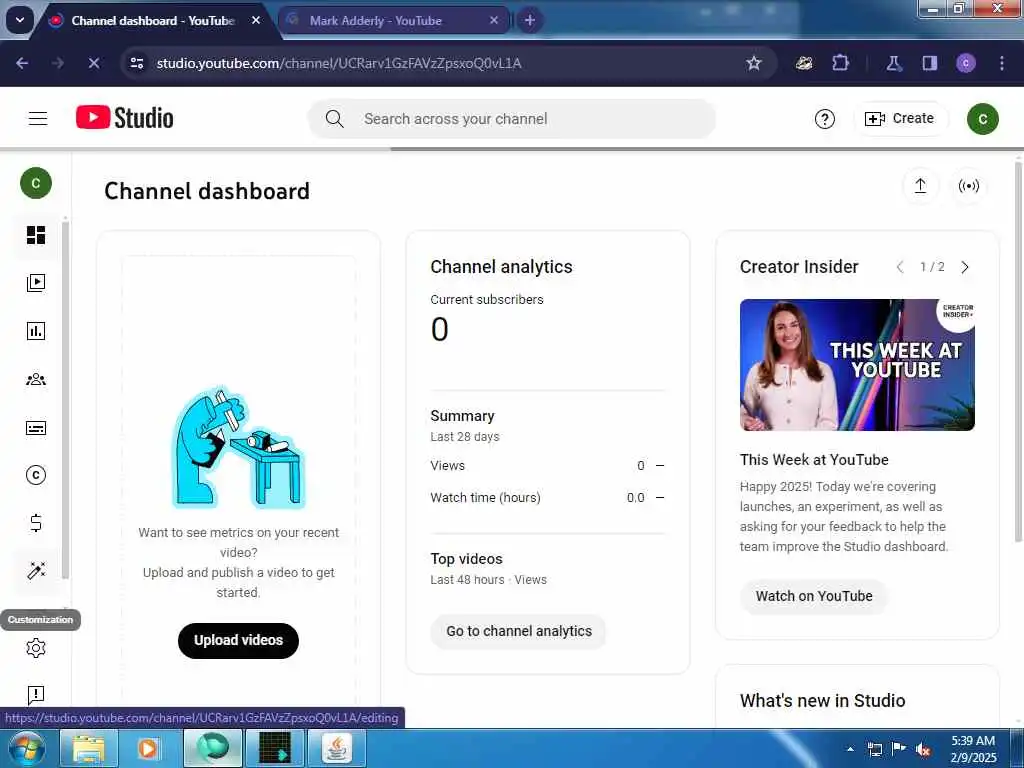
Task: Click the YouTube Studio logo
Action: click(x=125, y=118)
